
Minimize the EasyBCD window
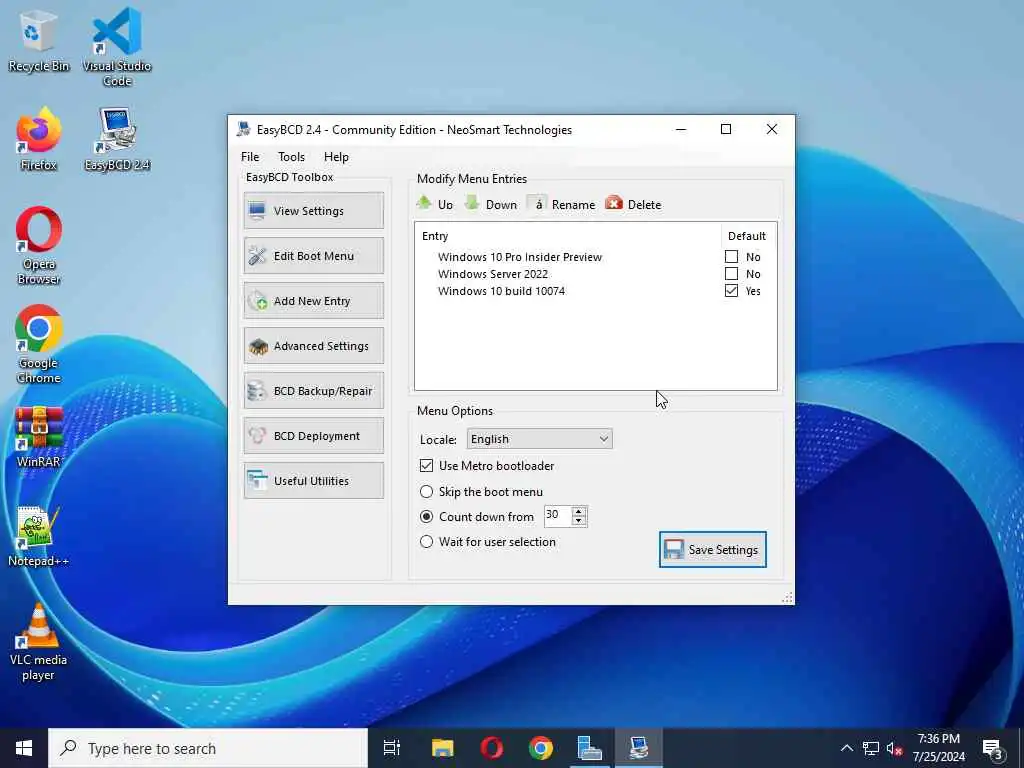point(680,129)
